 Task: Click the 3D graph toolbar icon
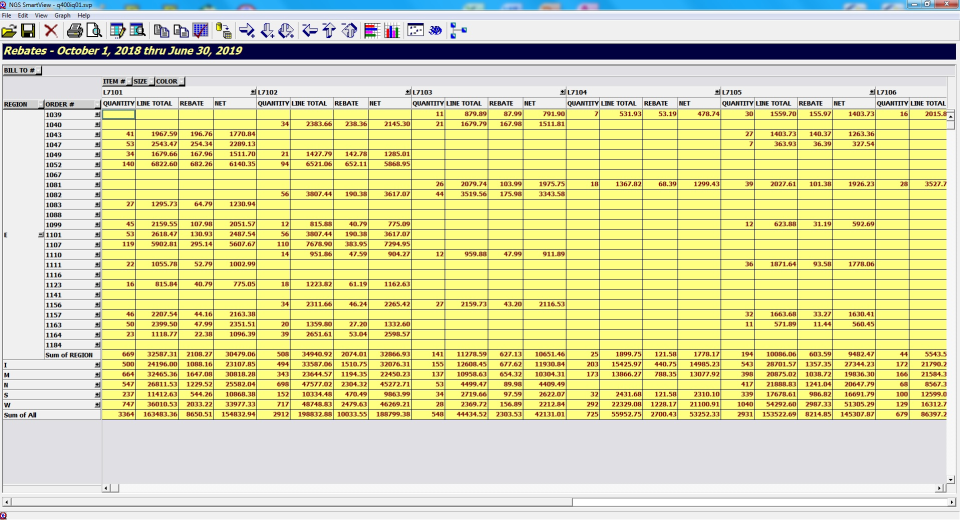pyautogui.click(x=435, y=31)
